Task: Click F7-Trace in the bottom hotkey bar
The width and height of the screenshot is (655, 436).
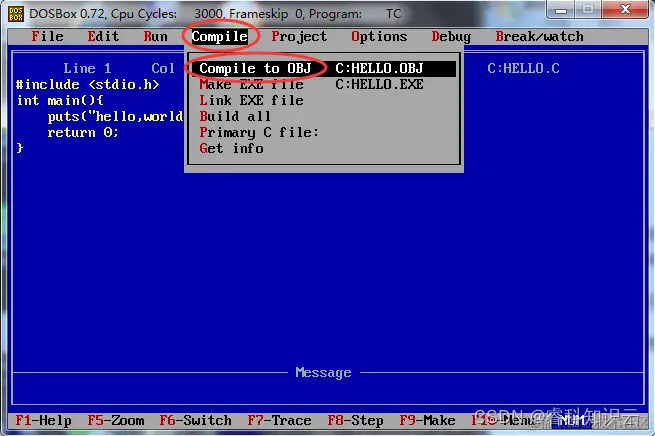Action: [279, 421]
